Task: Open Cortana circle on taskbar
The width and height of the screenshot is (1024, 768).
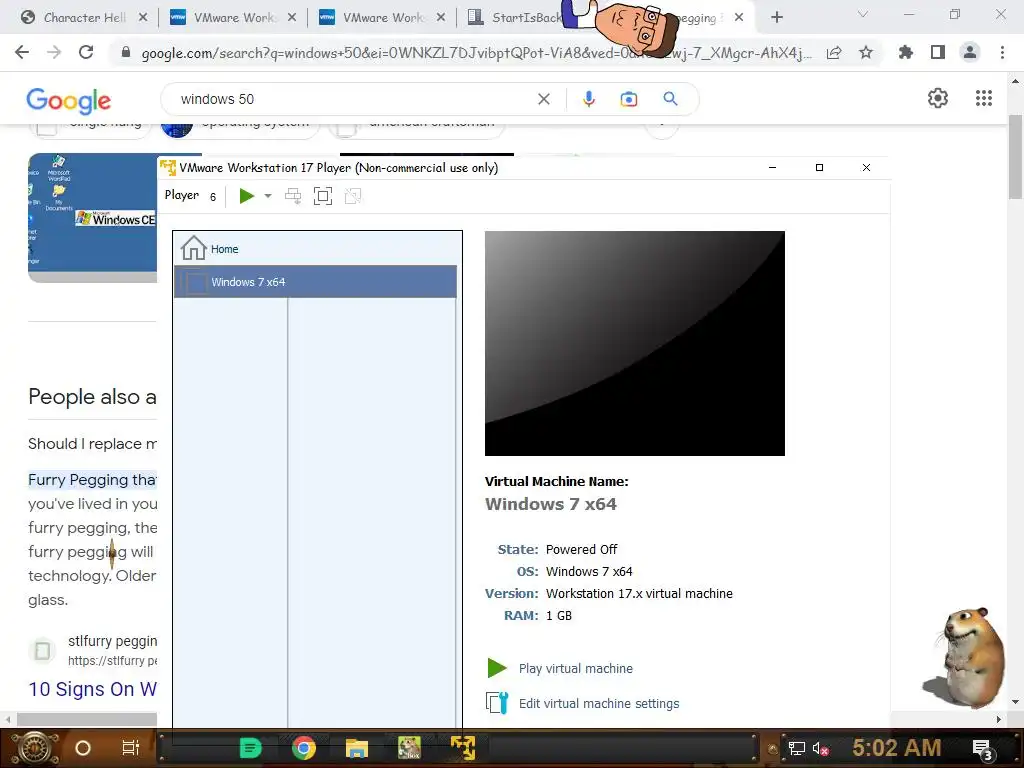Action: pos(82,748)
